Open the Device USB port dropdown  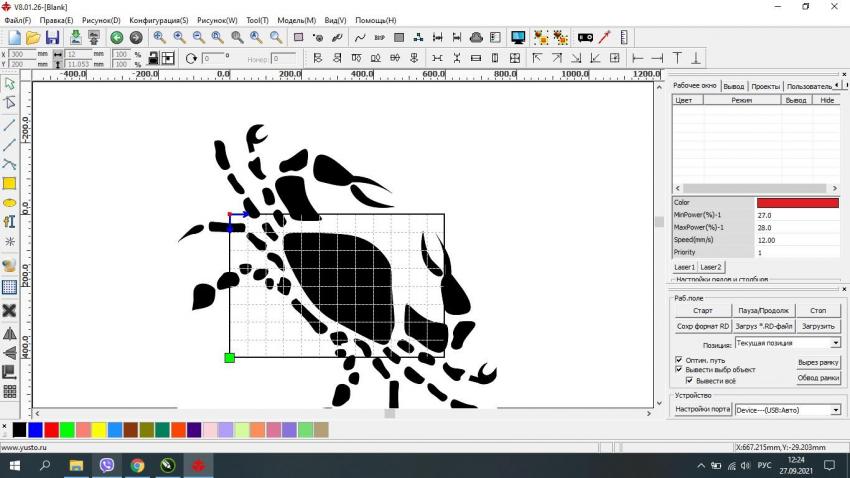coord(835,409)
